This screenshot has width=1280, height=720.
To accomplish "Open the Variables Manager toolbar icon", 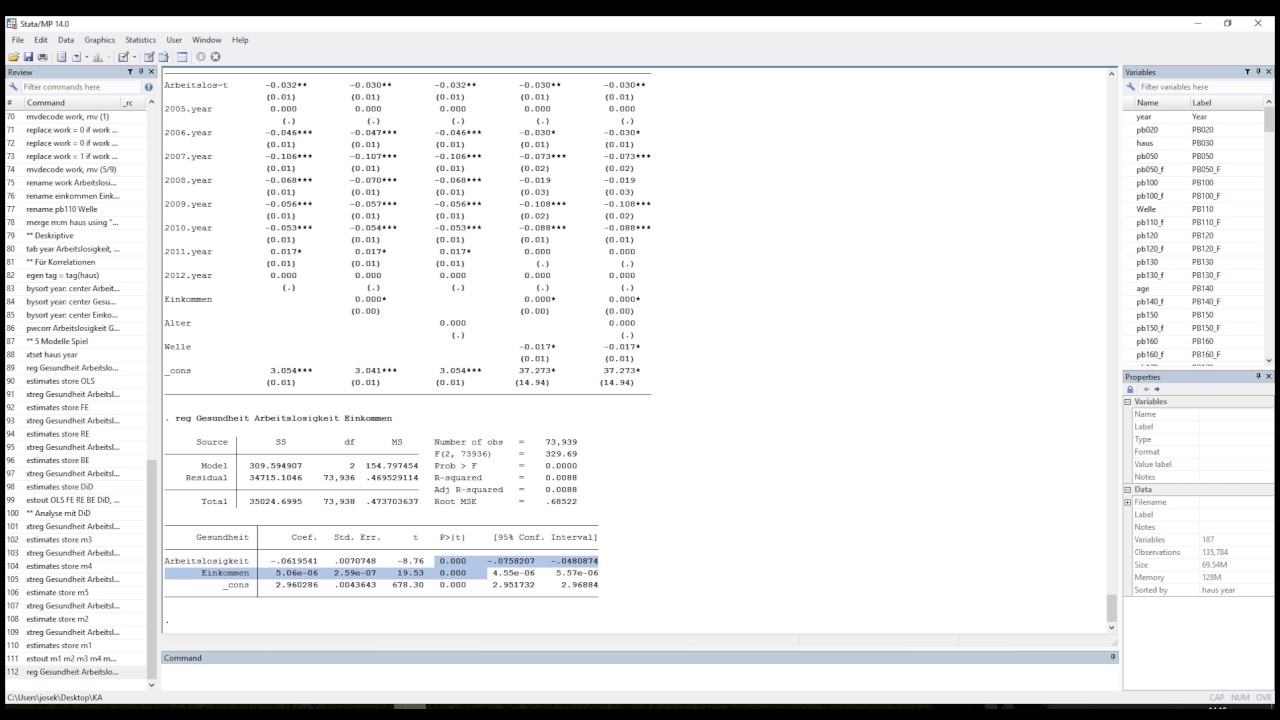I will [x=182, y=57].
